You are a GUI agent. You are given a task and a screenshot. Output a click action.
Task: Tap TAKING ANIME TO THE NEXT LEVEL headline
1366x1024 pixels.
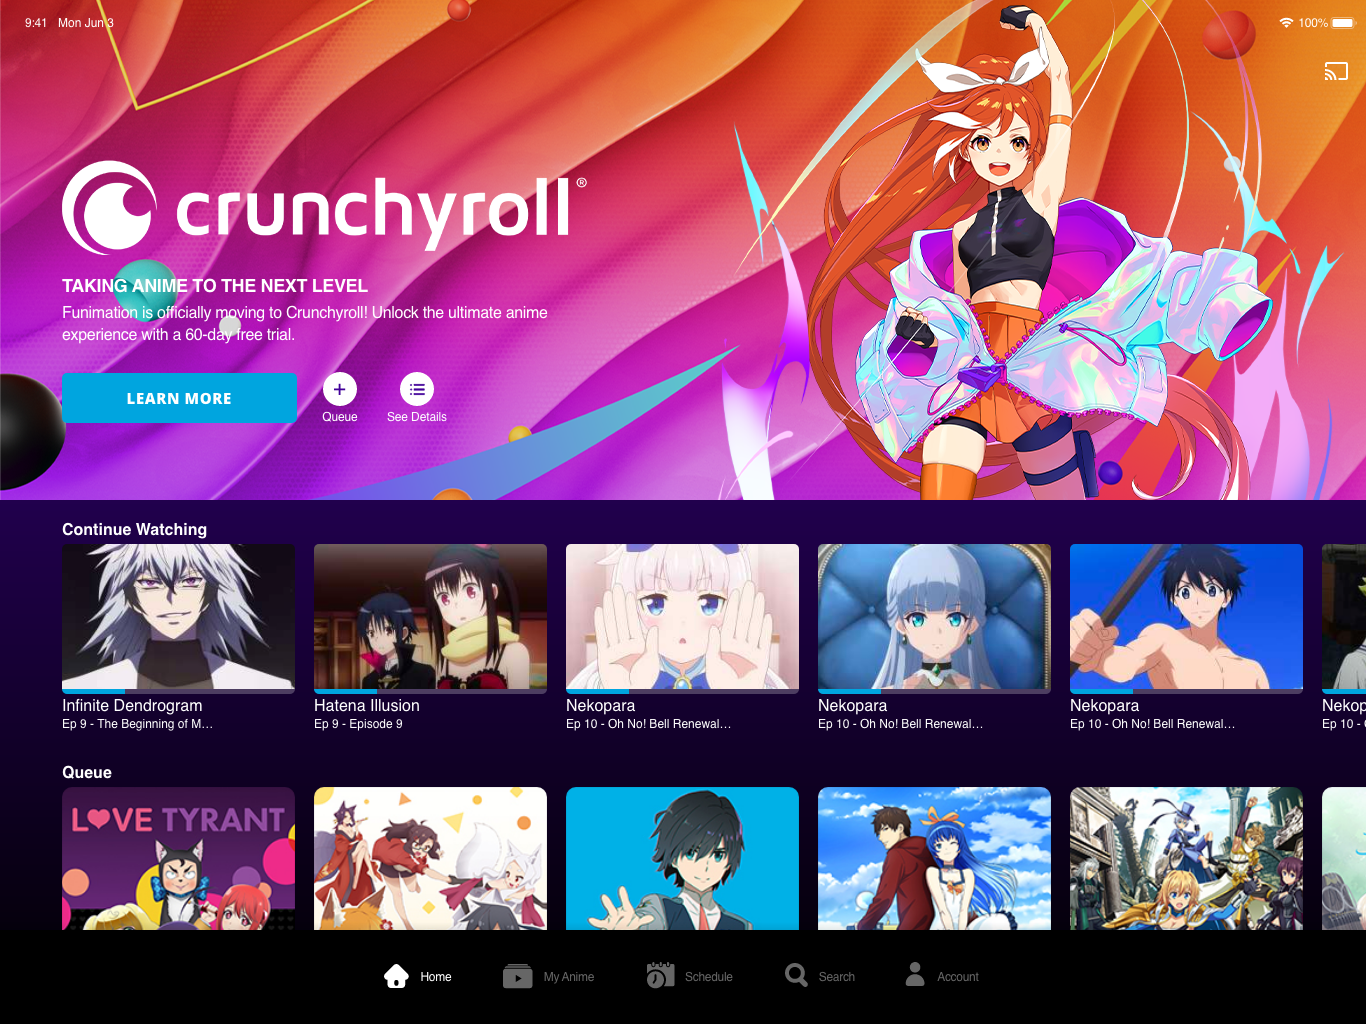click(x=215, y=286)
